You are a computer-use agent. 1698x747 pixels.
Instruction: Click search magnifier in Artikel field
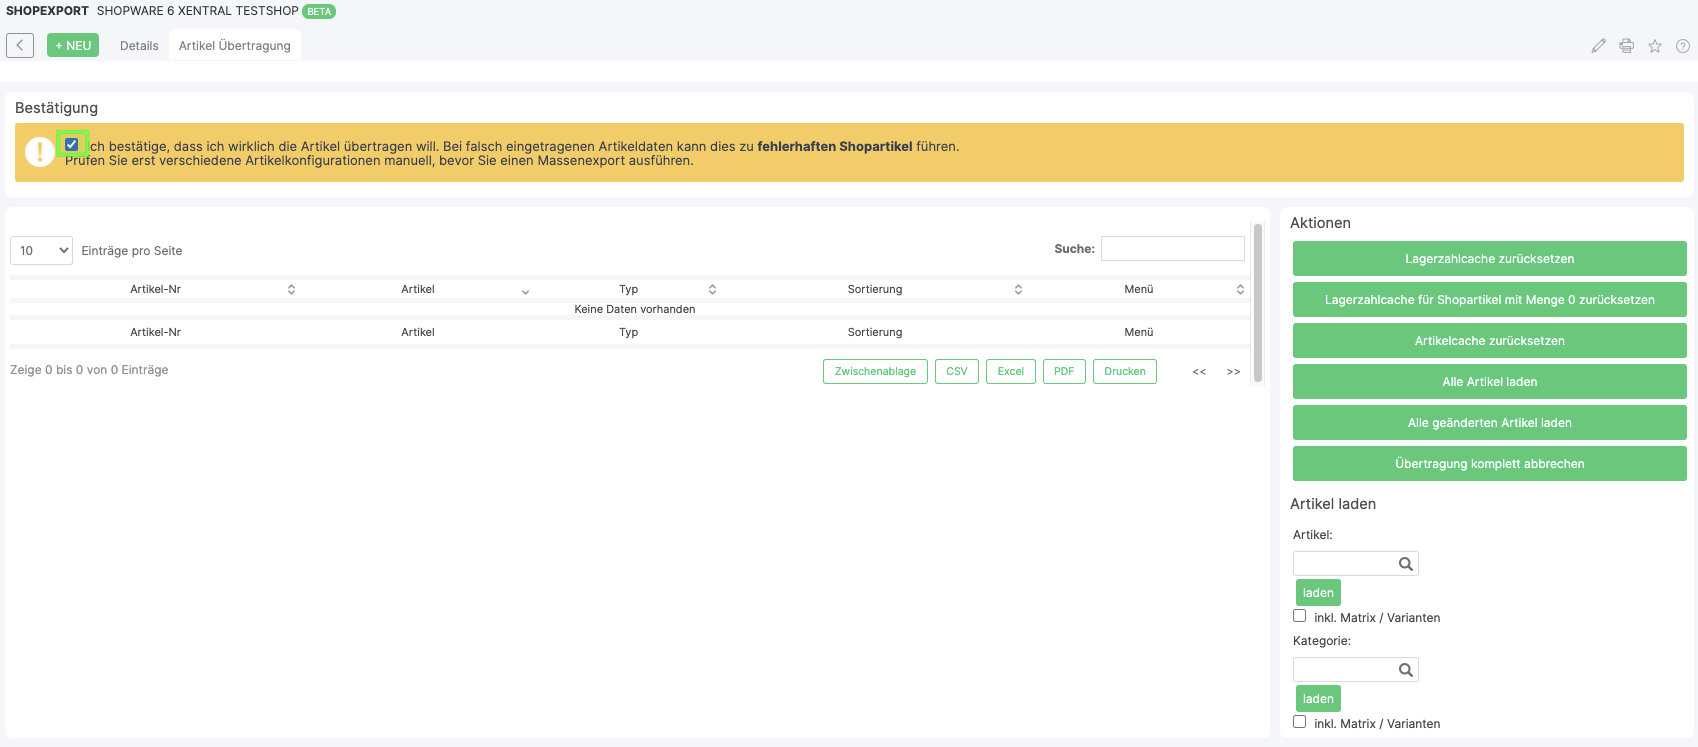point(1405,564)
